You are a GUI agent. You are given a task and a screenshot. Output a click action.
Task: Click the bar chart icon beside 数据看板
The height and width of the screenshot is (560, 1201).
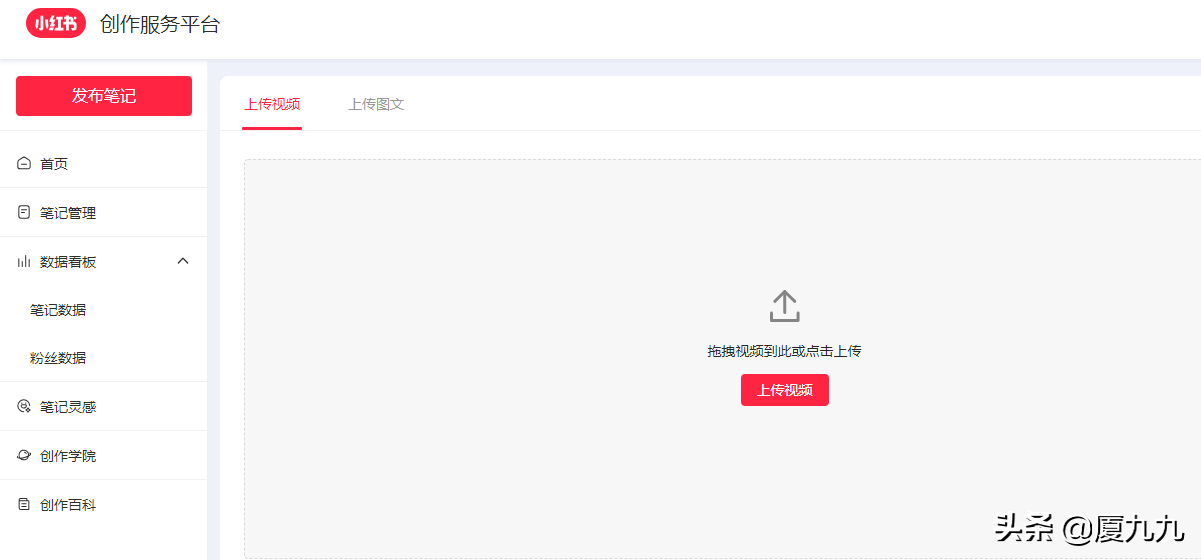coord(24,262)
